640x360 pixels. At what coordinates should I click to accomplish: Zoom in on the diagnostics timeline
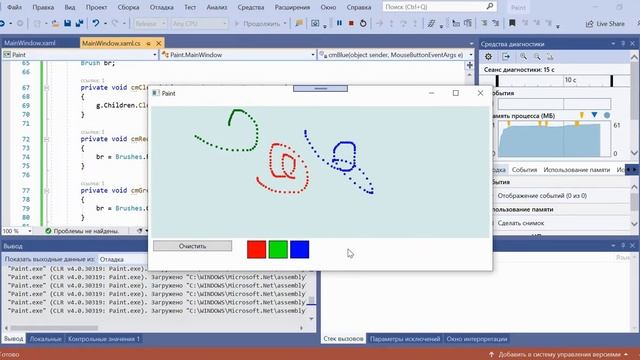pos(523,57)
